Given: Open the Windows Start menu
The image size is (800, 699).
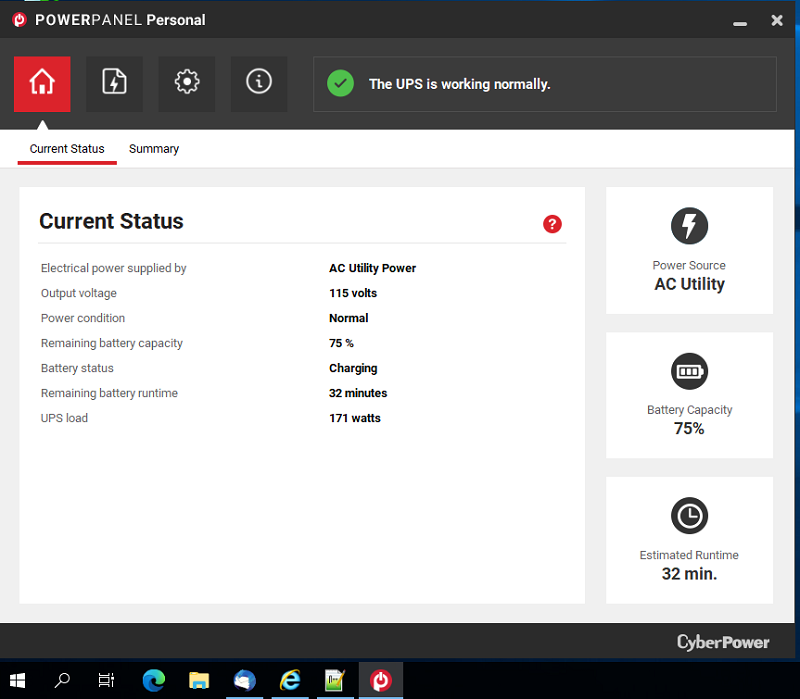Looking at the screenshot, I should point(18,680).
